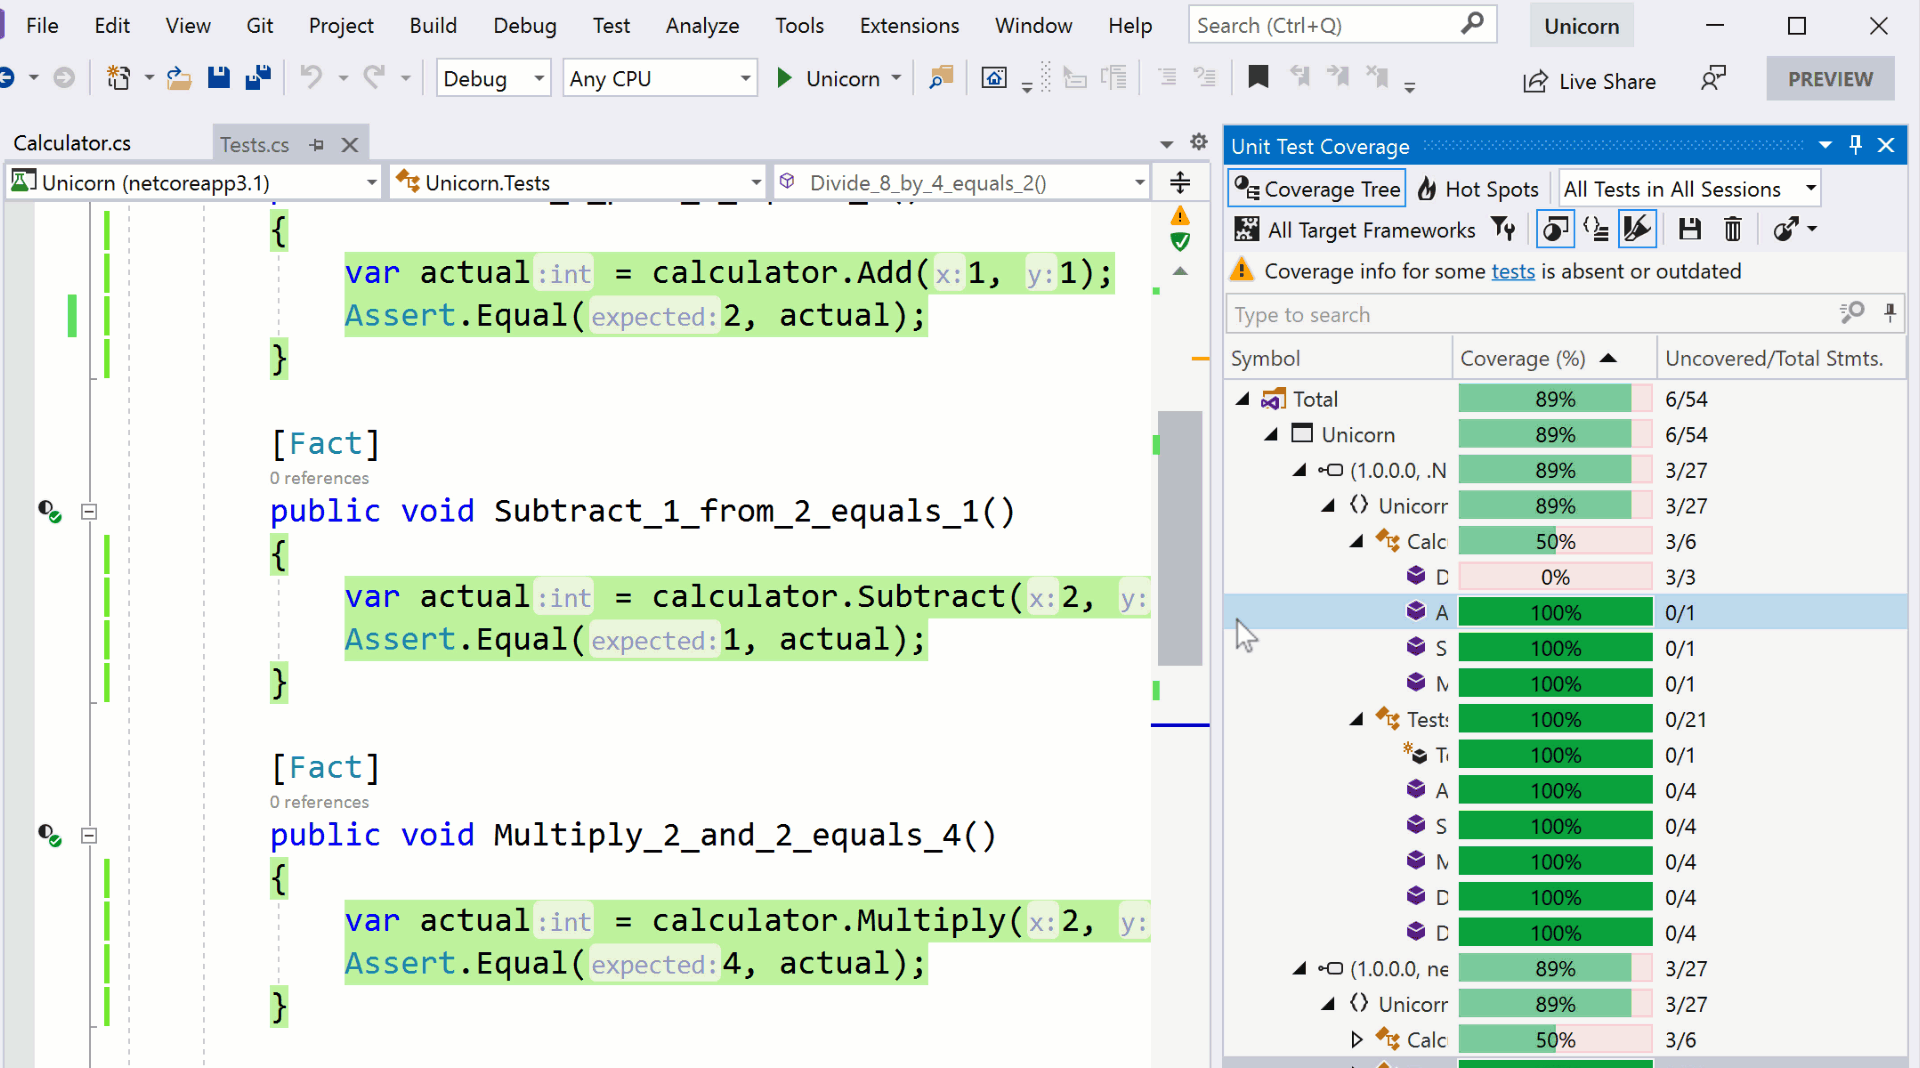1920x1068 pixels.
Task: Sort by the Symbol column header
Action: [1338, 358]
